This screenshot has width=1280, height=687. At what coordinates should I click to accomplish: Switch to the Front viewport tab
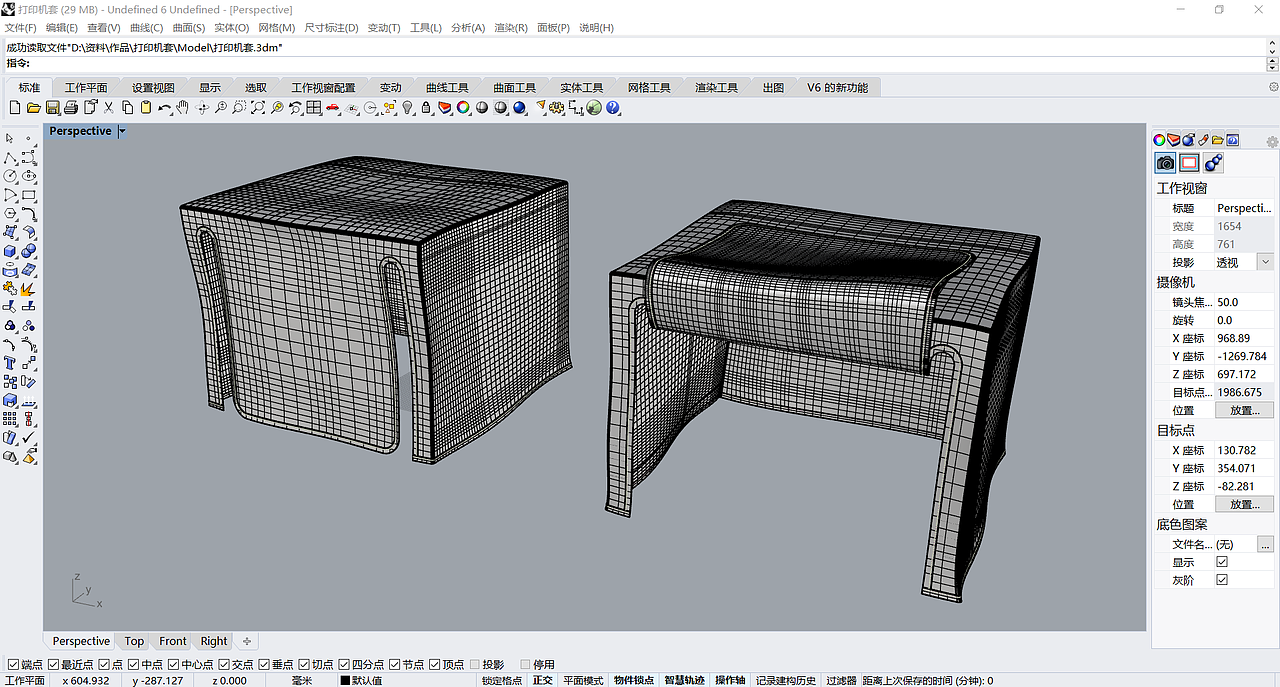click(172, 642)
